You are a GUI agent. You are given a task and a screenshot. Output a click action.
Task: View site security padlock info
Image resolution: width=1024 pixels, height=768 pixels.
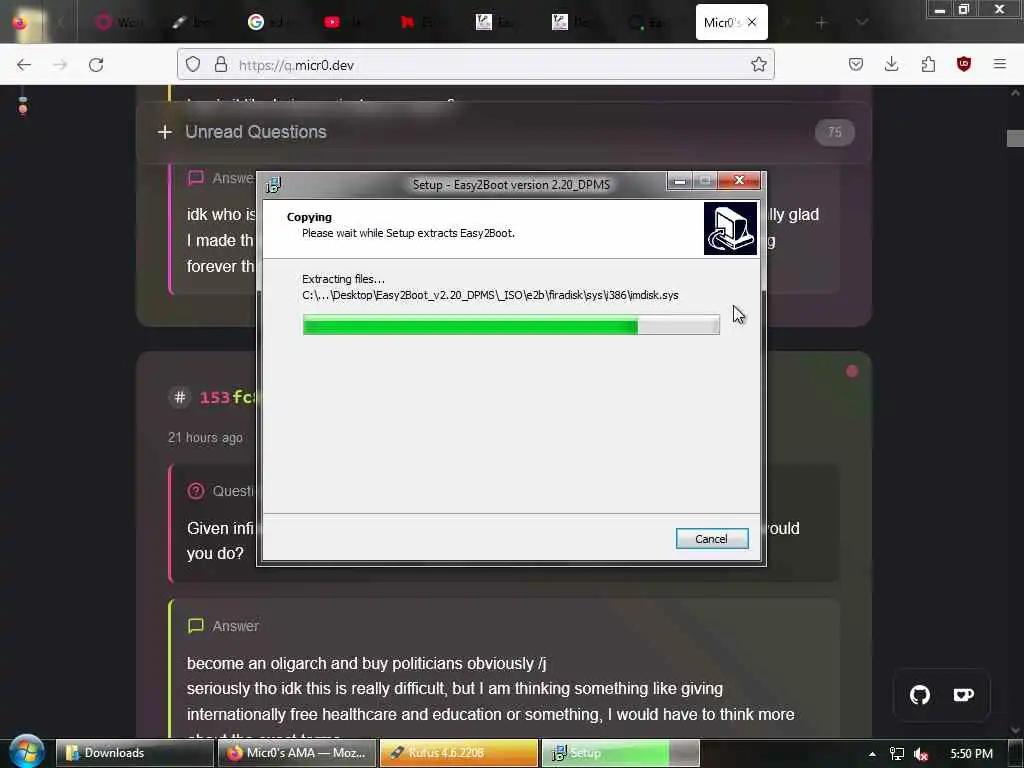(221, 64)
